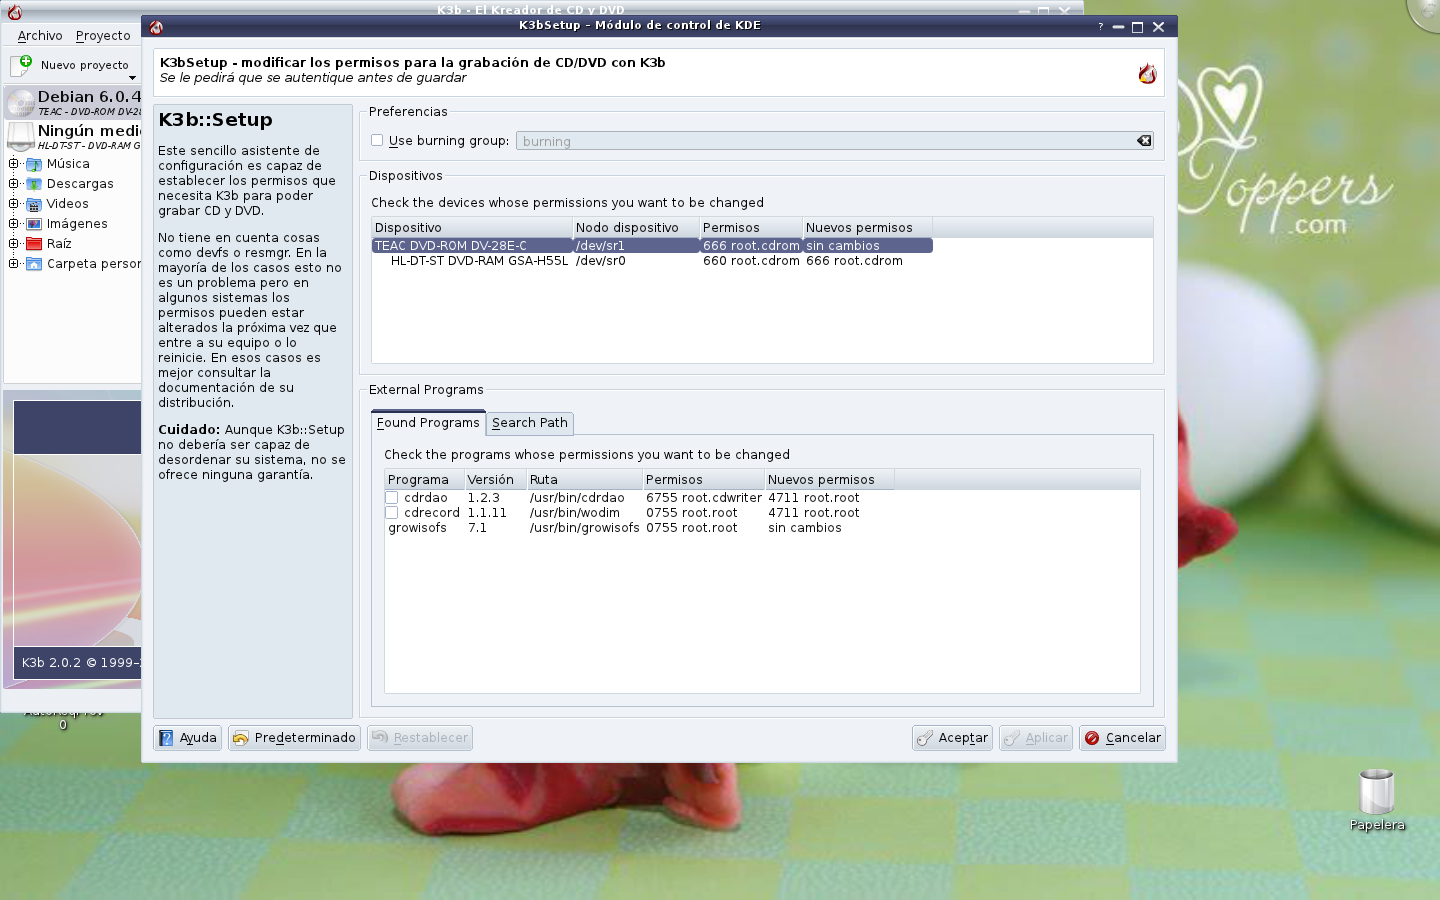Select the TEAC DVD-ROM DV-28E-C device row
This screenshot has height=900, width=1440.
click(652, 246)
